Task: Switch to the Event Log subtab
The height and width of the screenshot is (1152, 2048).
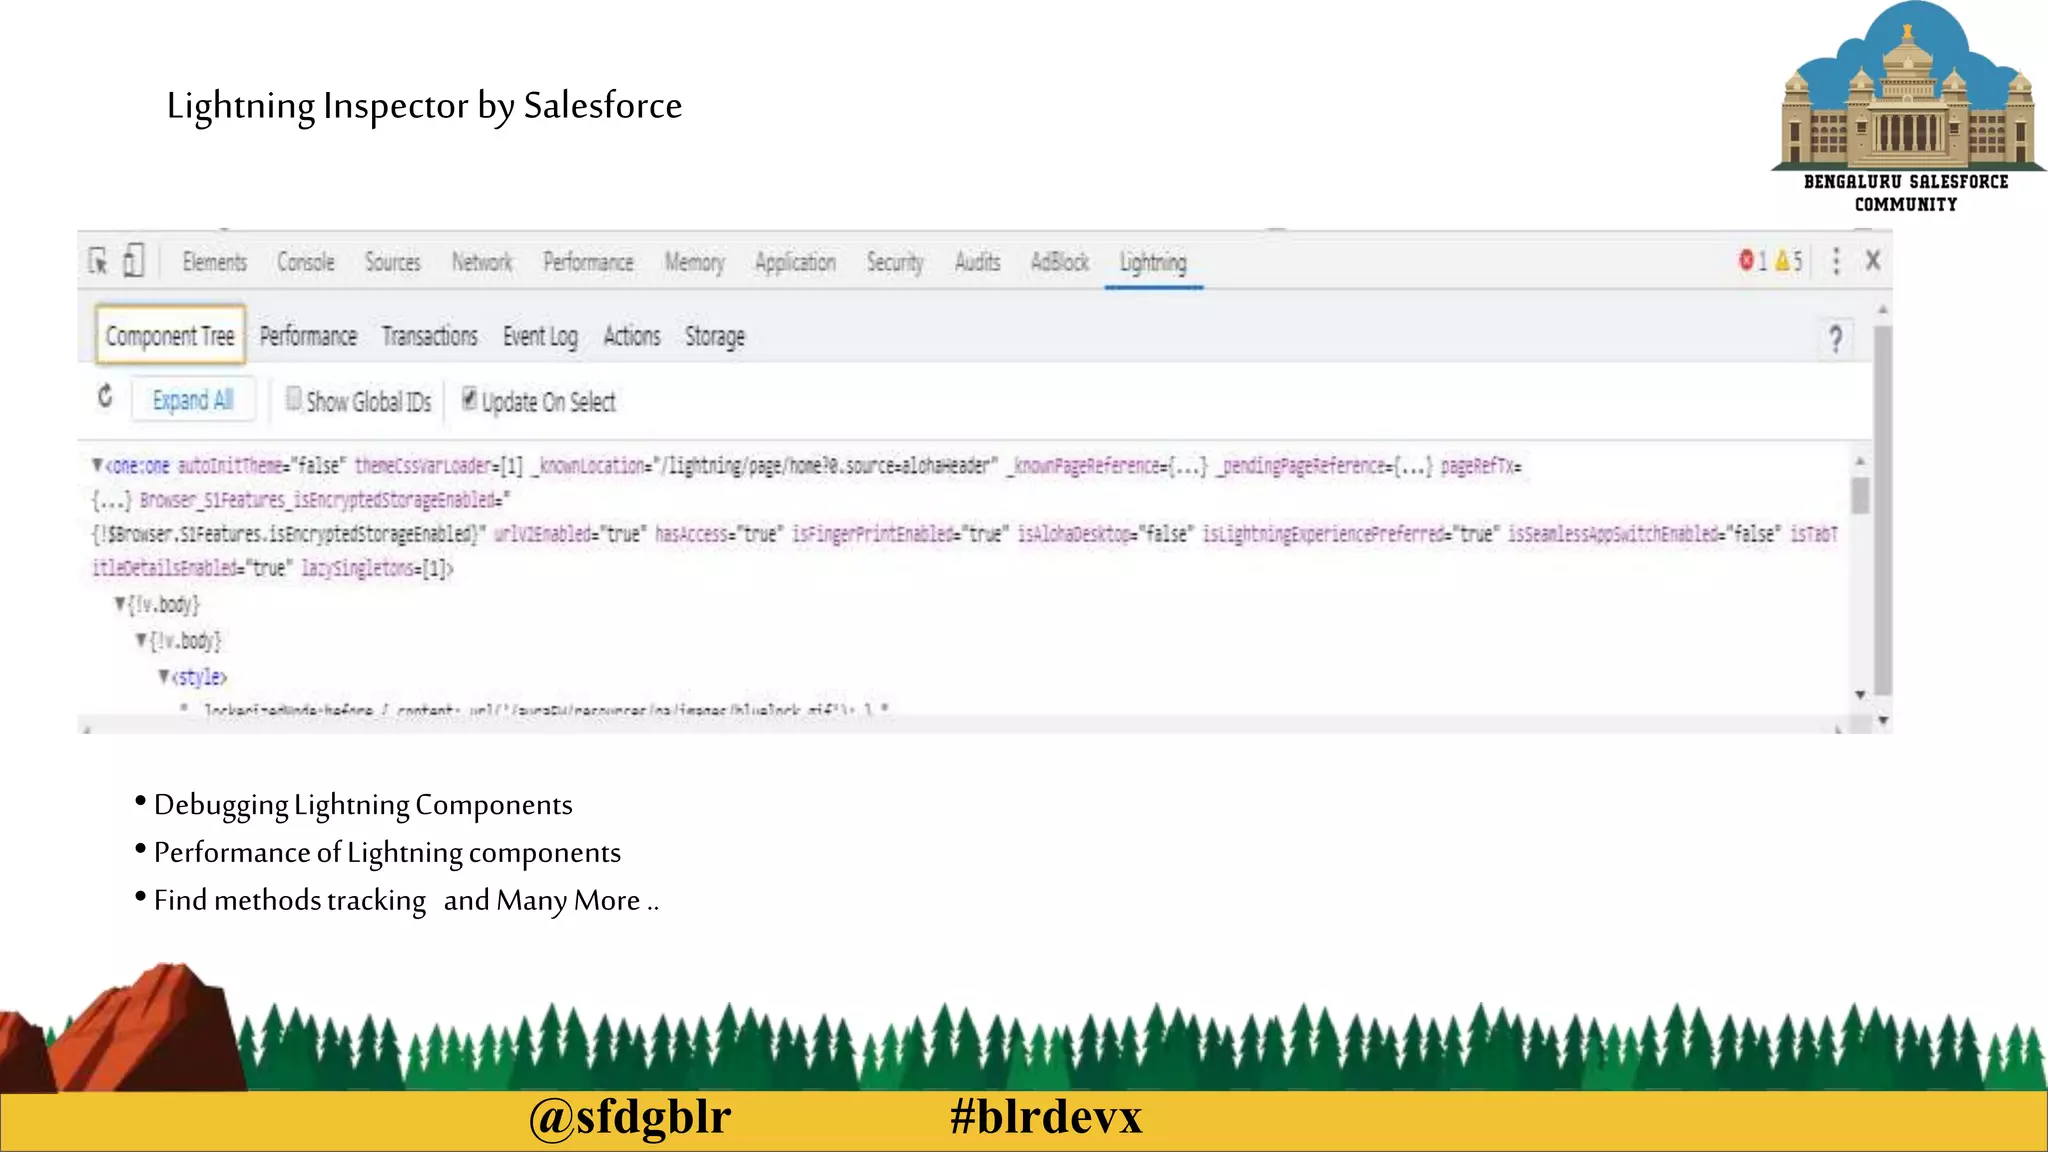Action: pos(540,337)
